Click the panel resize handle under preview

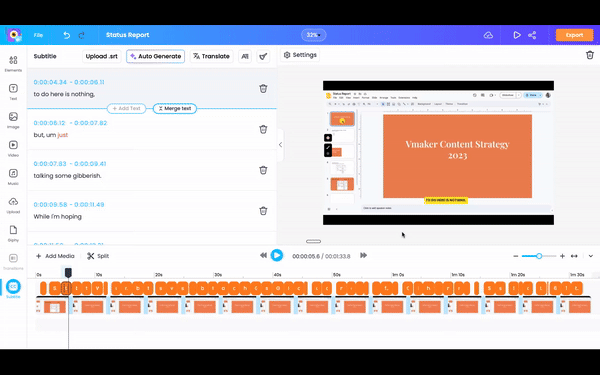[x=313, y=241]
